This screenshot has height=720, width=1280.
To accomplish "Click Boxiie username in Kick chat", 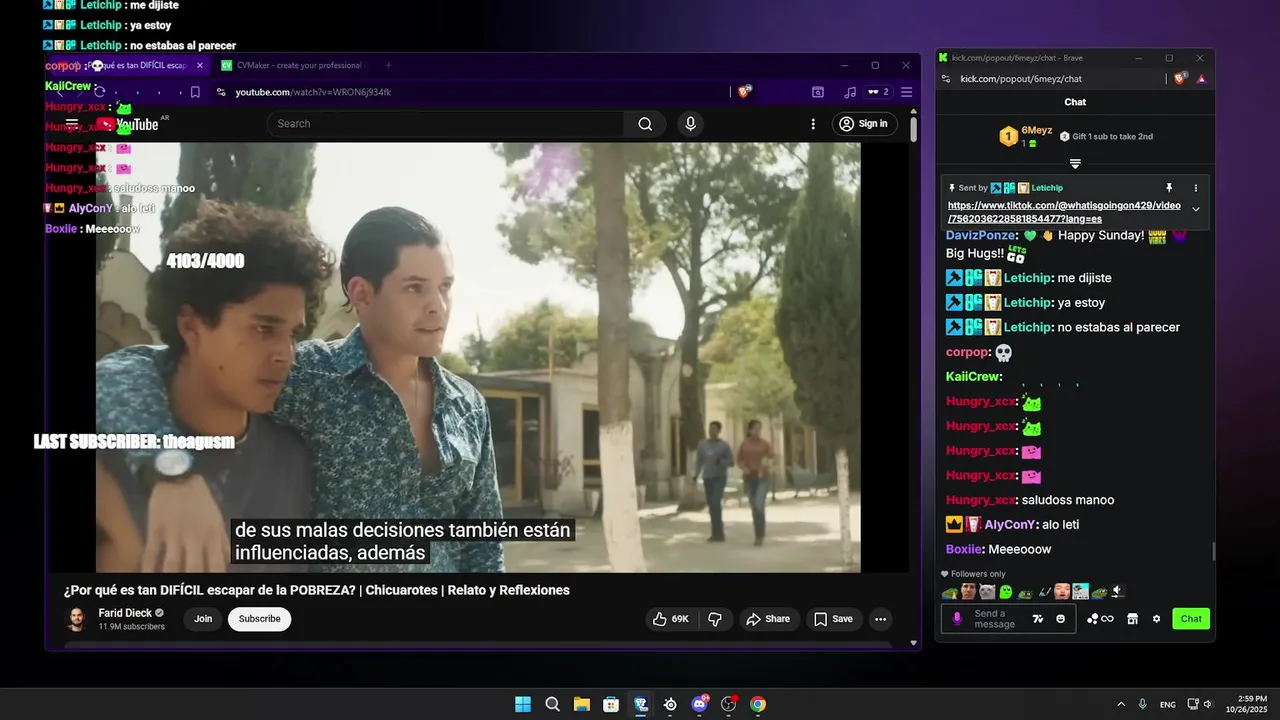I will pyautogui.click(x=963, y=549).
